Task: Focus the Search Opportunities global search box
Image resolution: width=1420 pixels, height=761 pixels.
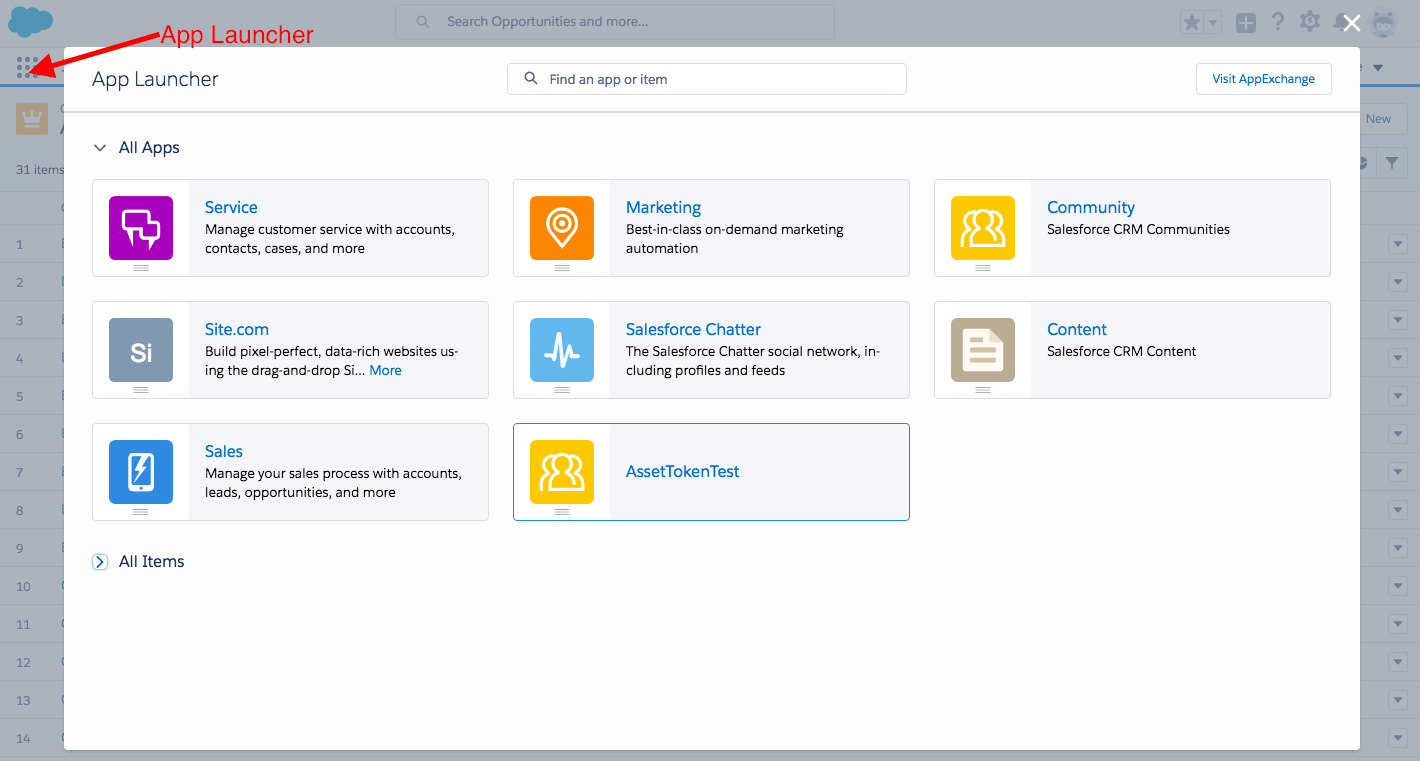Action: (614, 21)
